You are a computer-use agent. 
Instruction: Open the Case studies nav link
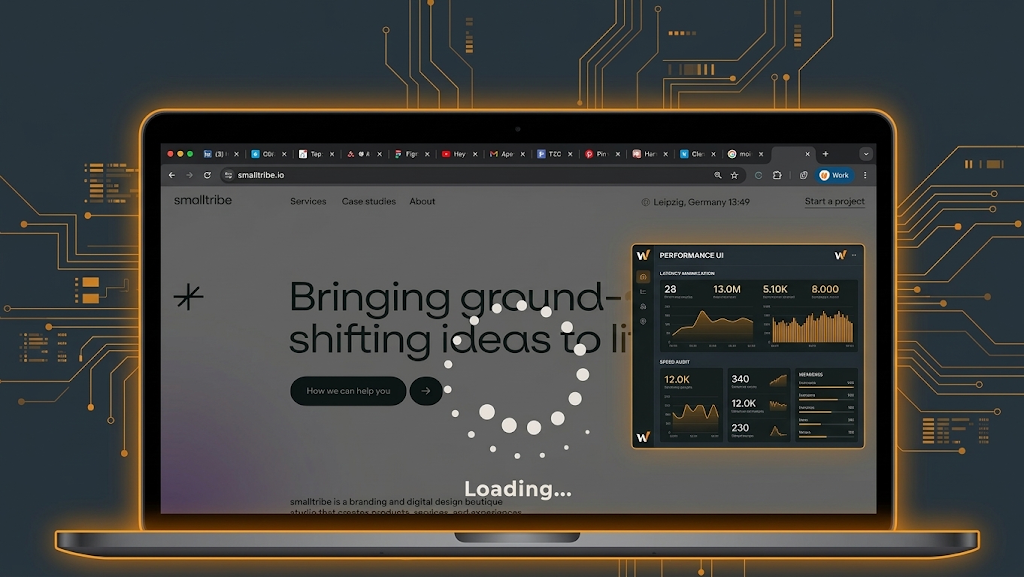(369, 201)
